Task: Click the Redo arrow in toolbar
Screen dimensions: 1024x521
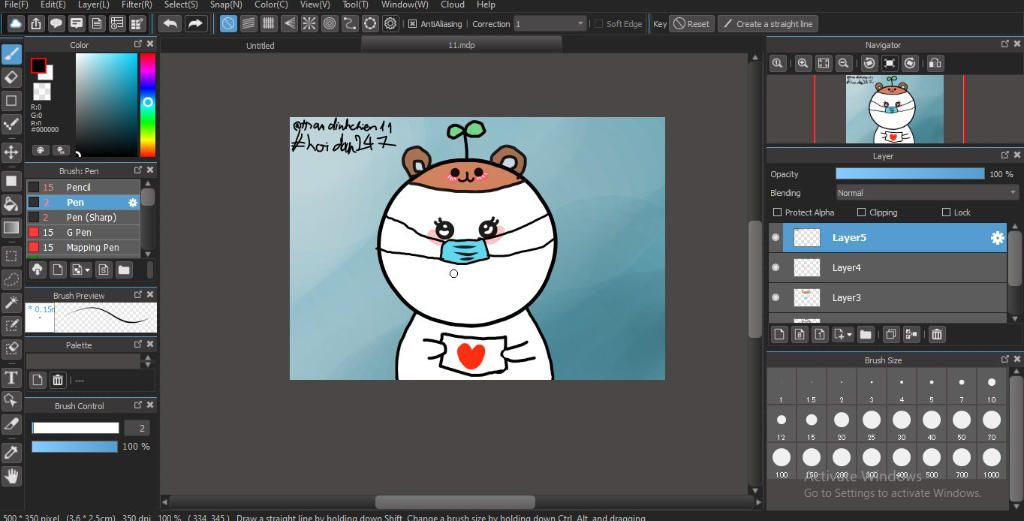Action: (x=195, y=24)
